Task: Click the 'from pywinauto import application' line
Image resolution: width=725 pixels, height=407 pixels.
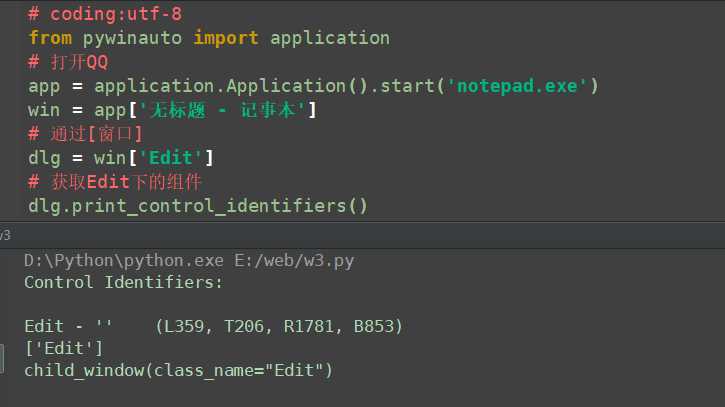Action: 209,38
